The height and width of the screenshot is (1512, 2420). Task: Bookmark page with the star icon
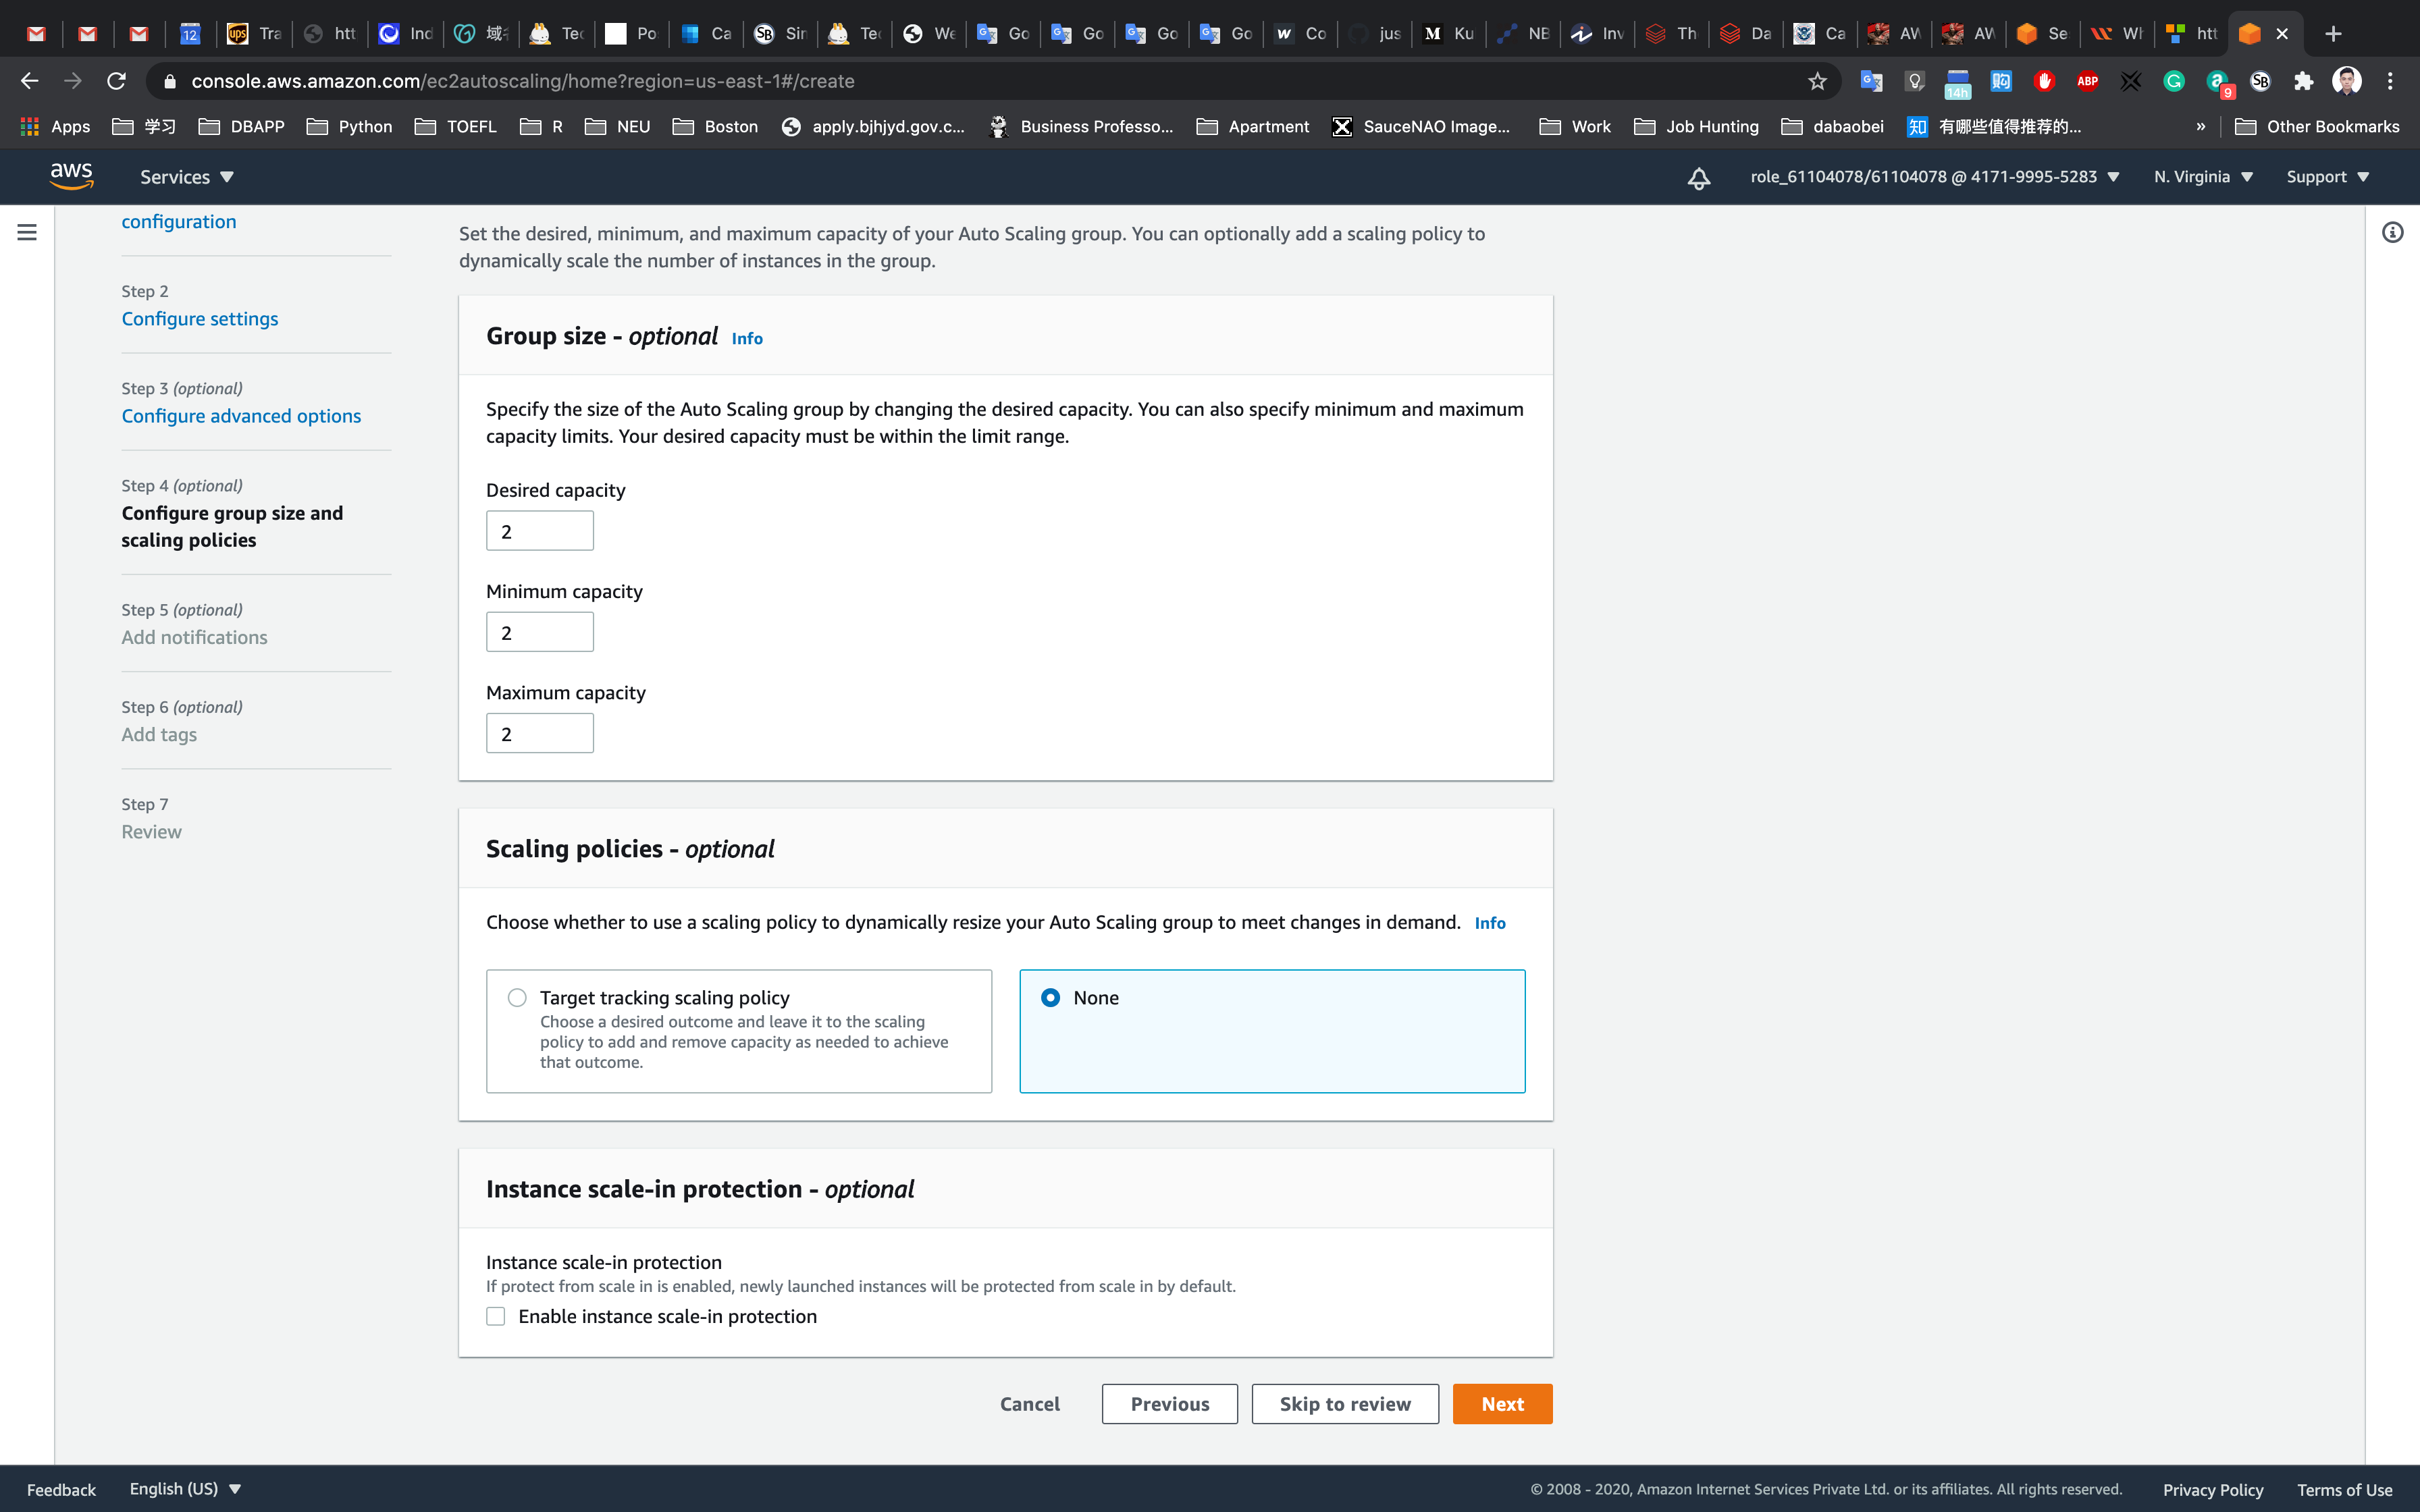(1817, 81)
